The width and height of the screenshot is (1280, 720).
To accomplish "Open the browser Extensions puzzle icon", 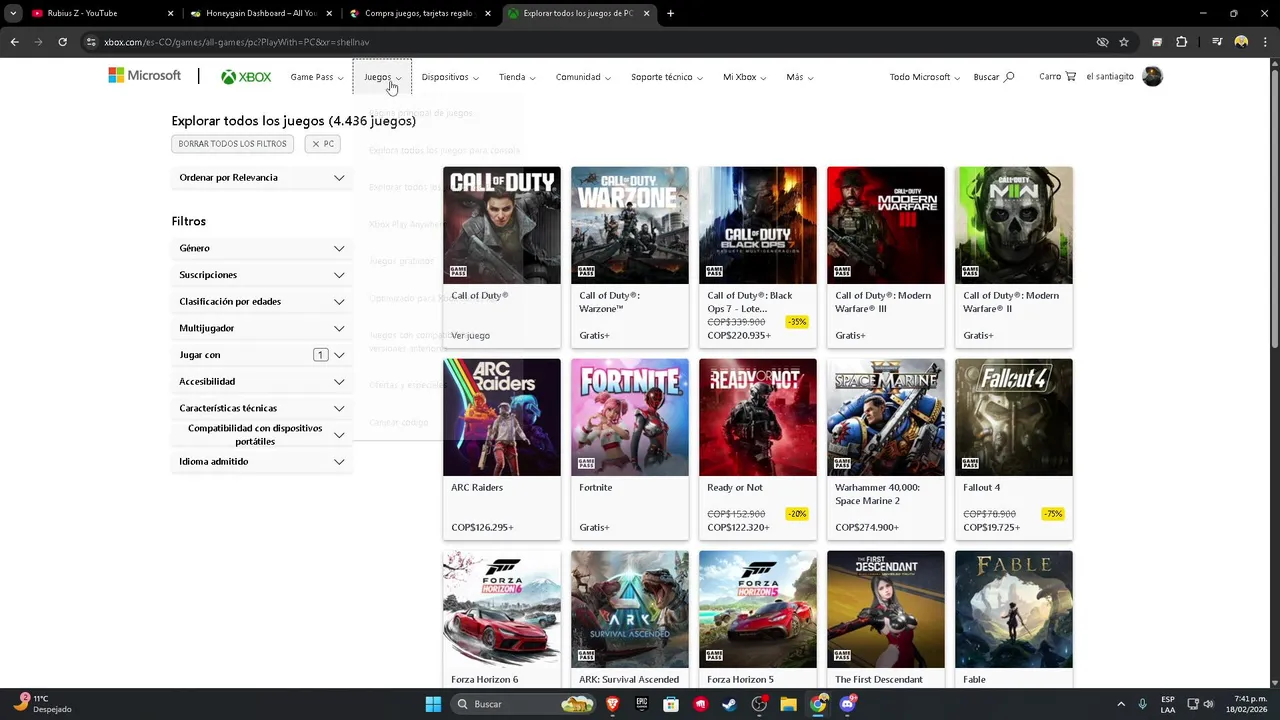I will (x=1182, y=42).
